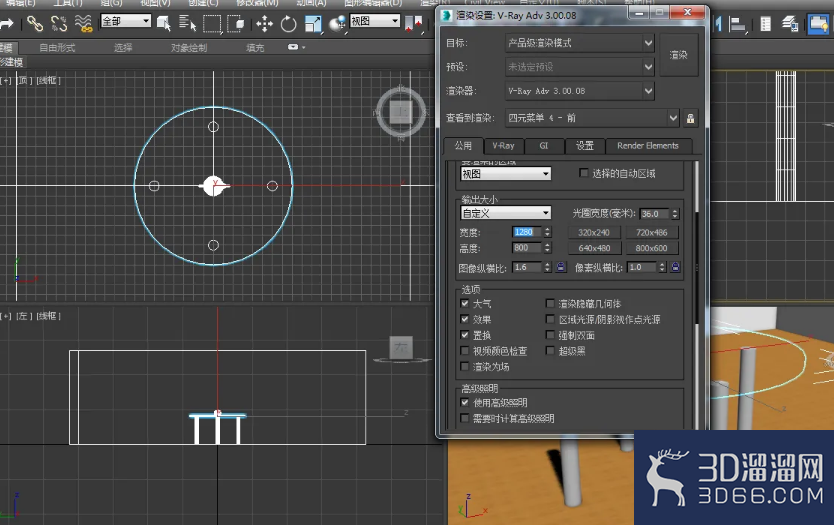The image size is (834, 525).
Task: Switch to the Render Elements tab
Action: pos(648,146)
